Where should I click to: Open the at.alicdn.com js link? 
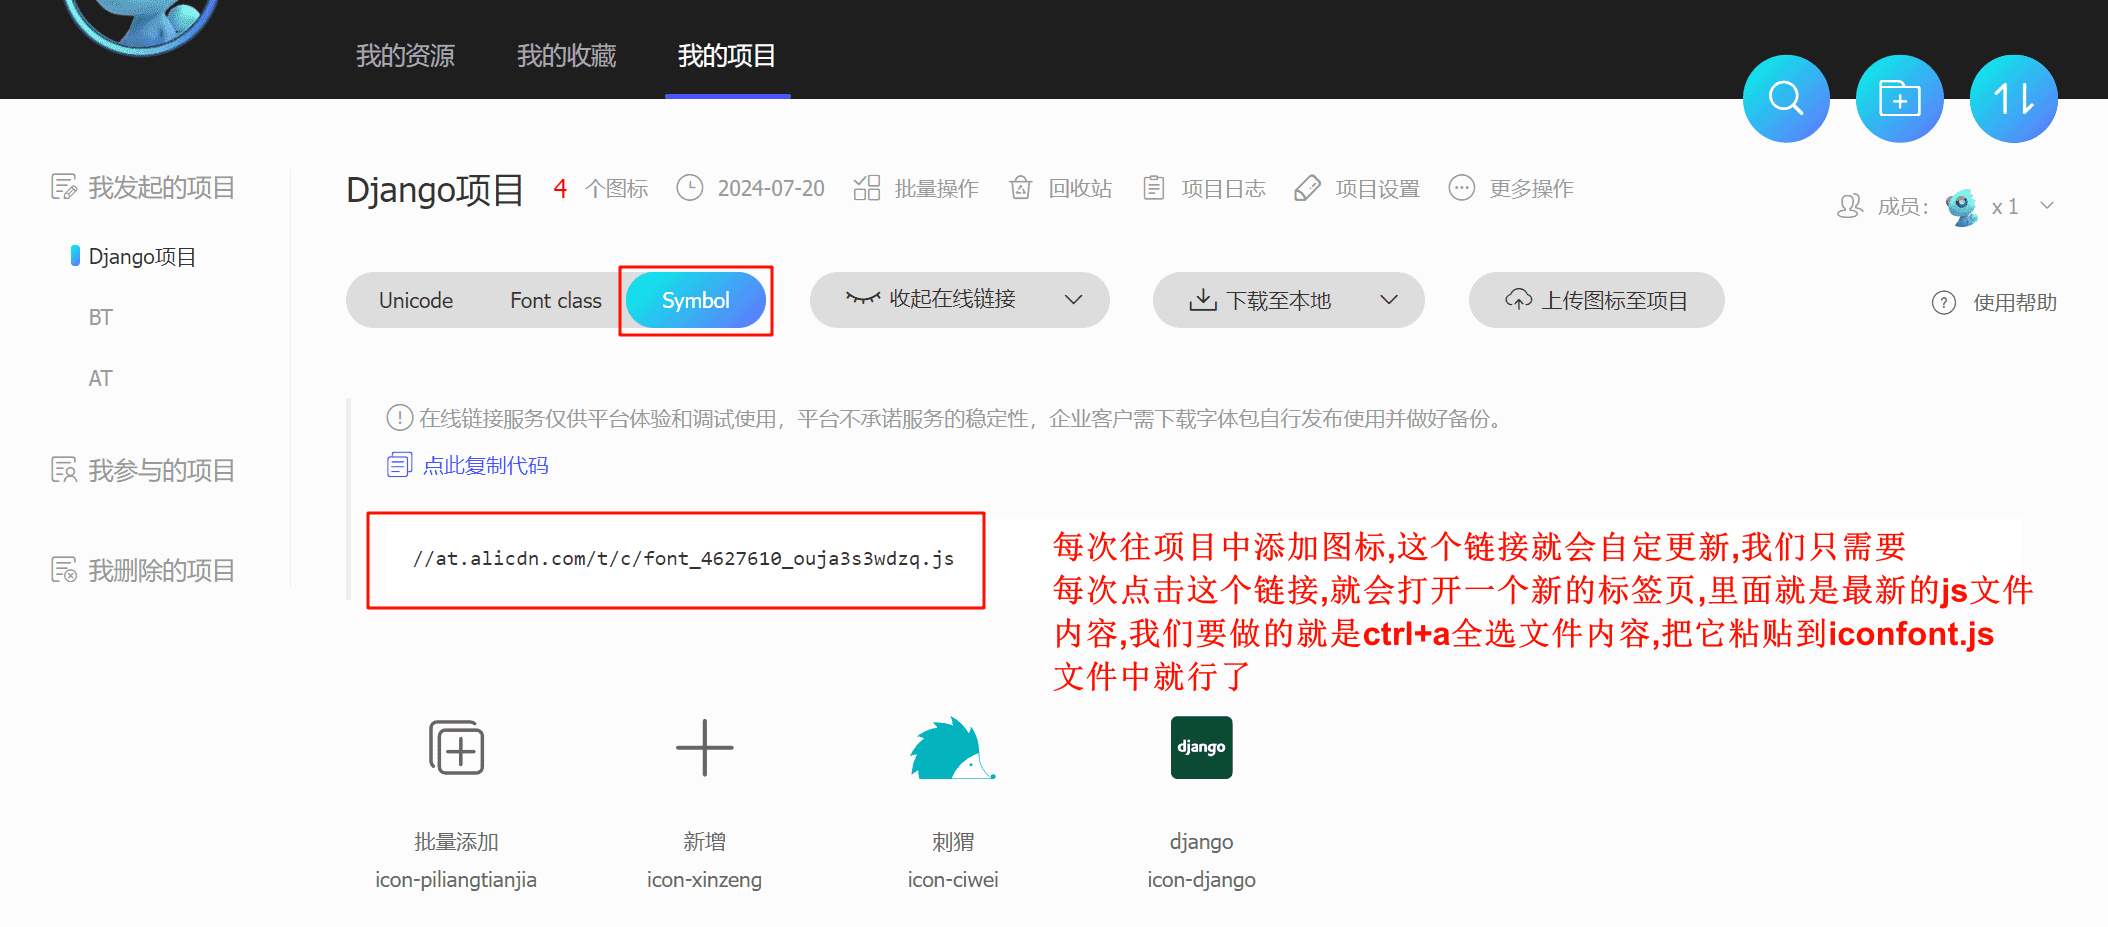(684, 559)
